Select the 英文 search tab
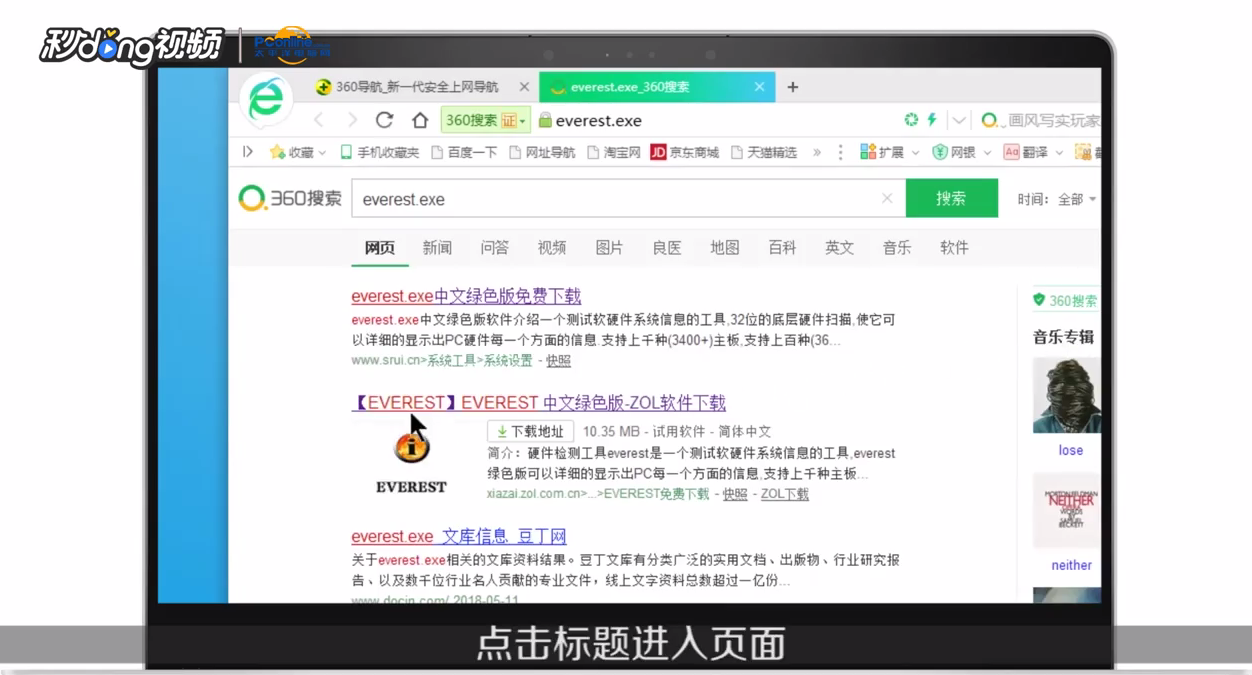This screenshot has height=675, width=1252. [840, 248]
